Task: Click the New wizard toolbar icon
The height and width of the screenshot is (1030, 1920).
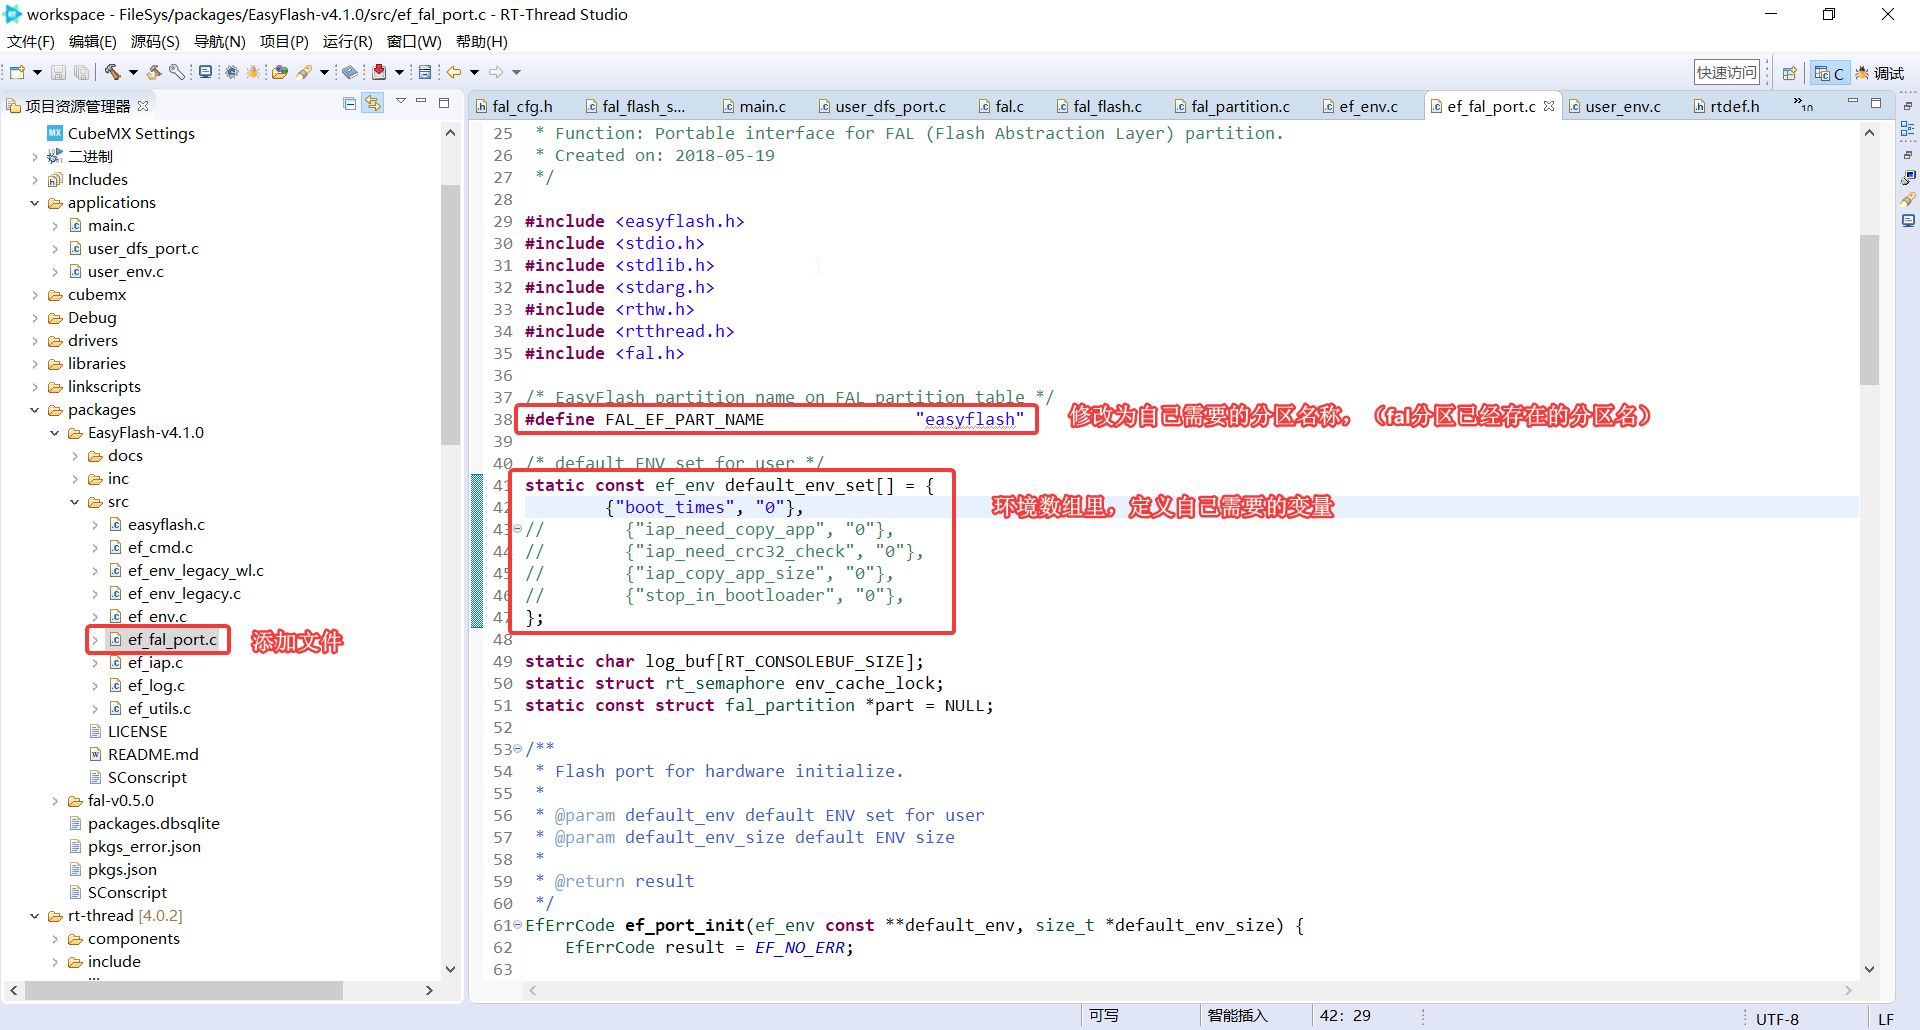Action: click(17, 72)
